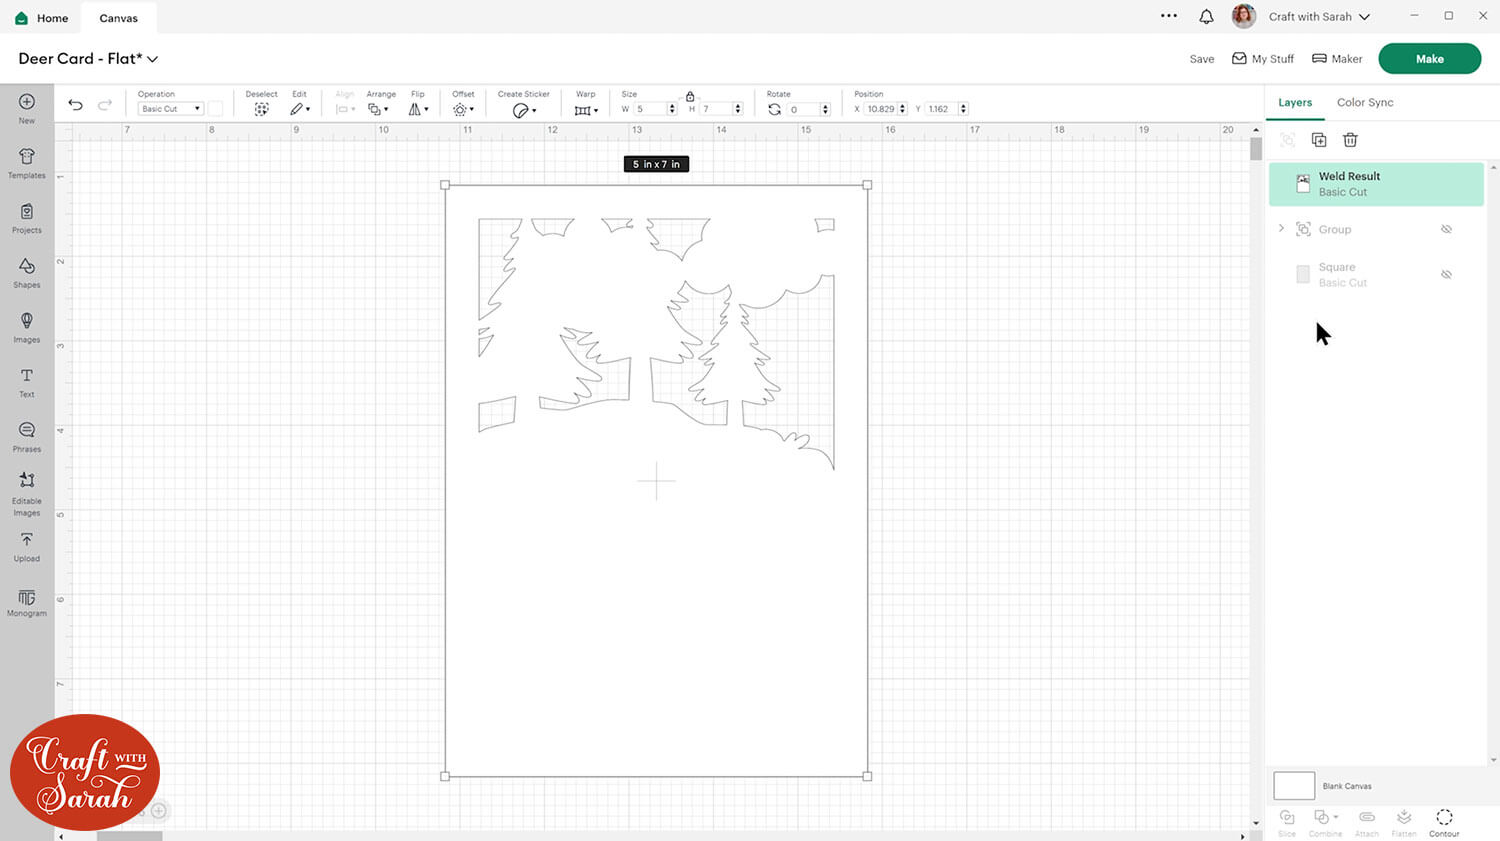Screen dimensions: 1500x841
Task: Delete the selected layer with trash icon
Action: point(1350,140)
